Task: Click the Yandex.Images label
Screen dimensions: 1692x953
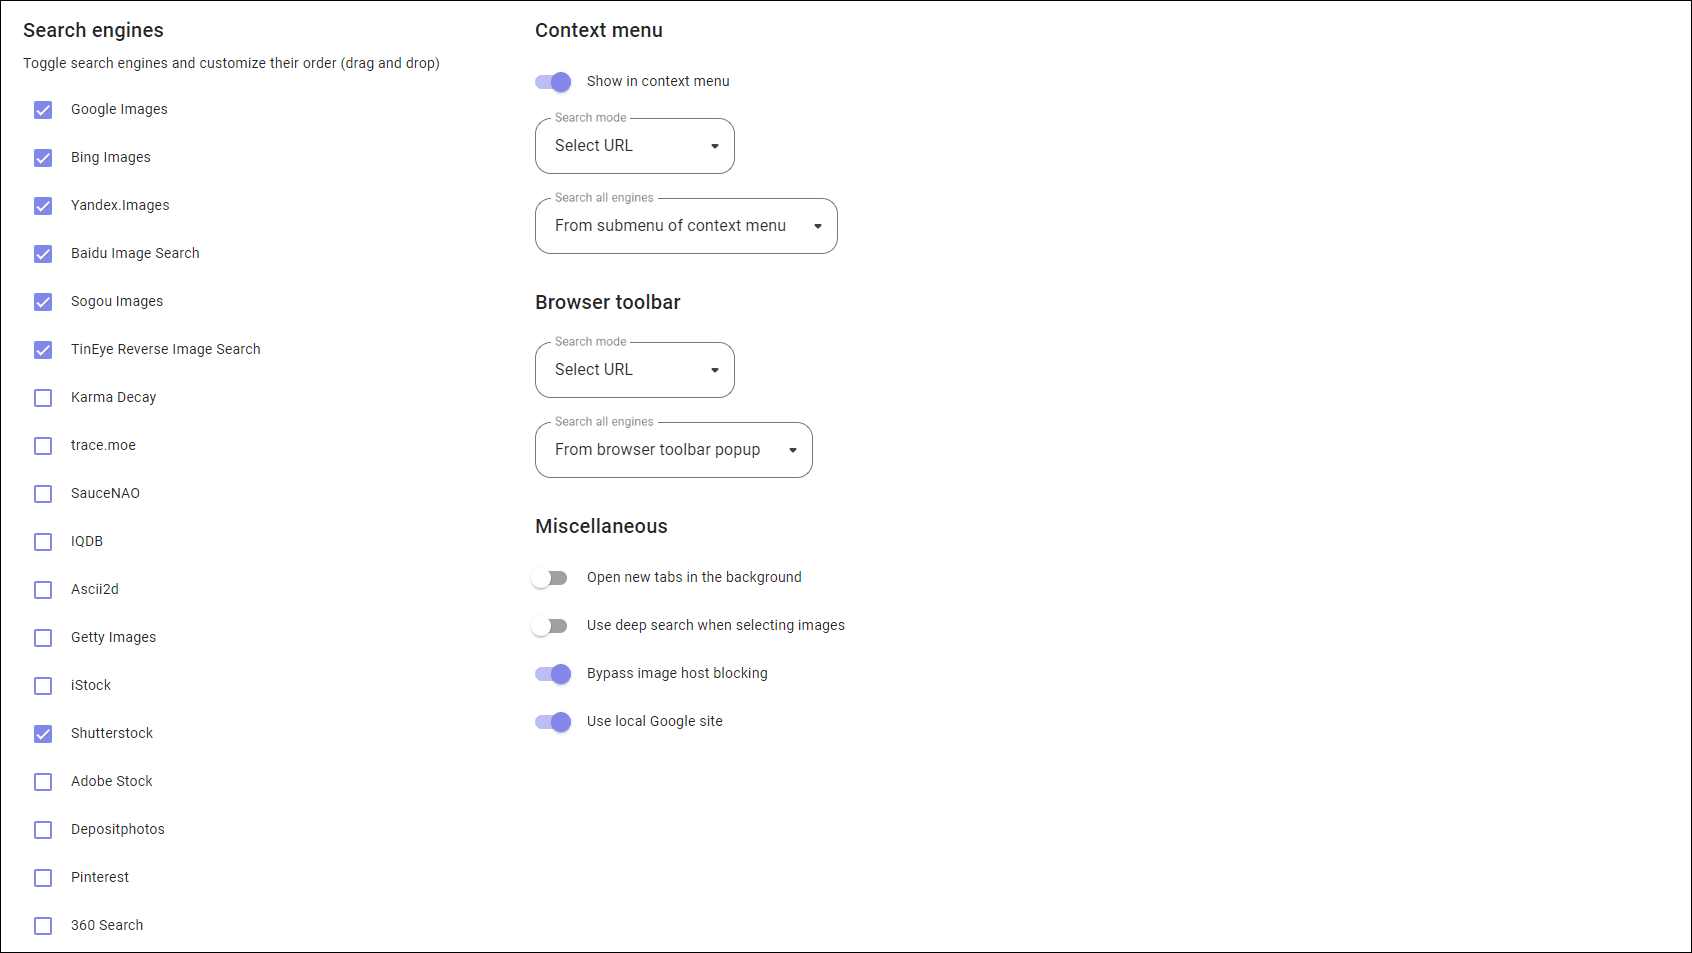Action: click(120, 205)
